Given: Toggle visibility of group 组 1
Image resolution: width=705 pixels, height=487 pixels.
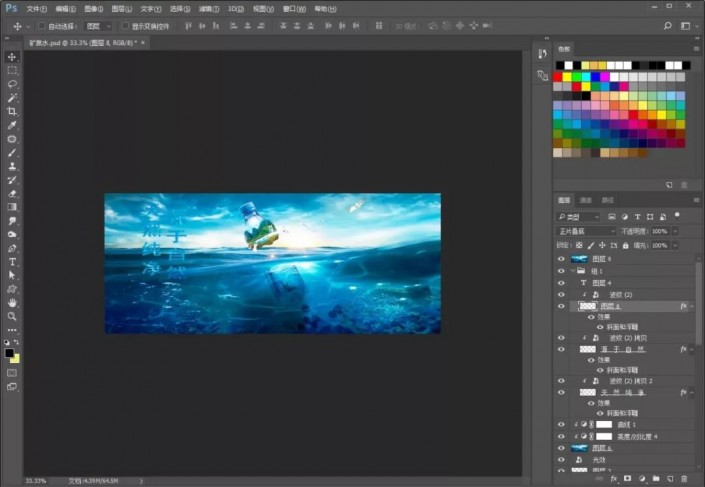Looking at the screenshot, I should point(561,271).
